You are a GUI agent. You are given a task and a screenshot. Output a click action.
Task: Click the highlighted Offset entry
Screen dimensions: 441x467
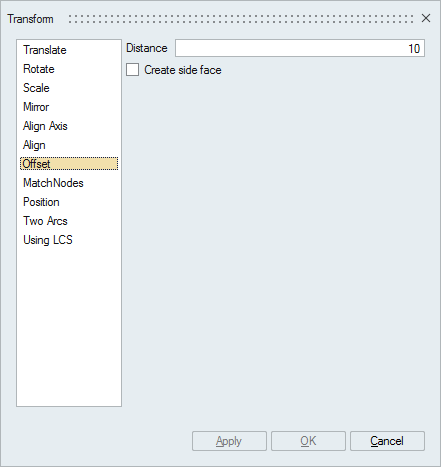point(69,164)
